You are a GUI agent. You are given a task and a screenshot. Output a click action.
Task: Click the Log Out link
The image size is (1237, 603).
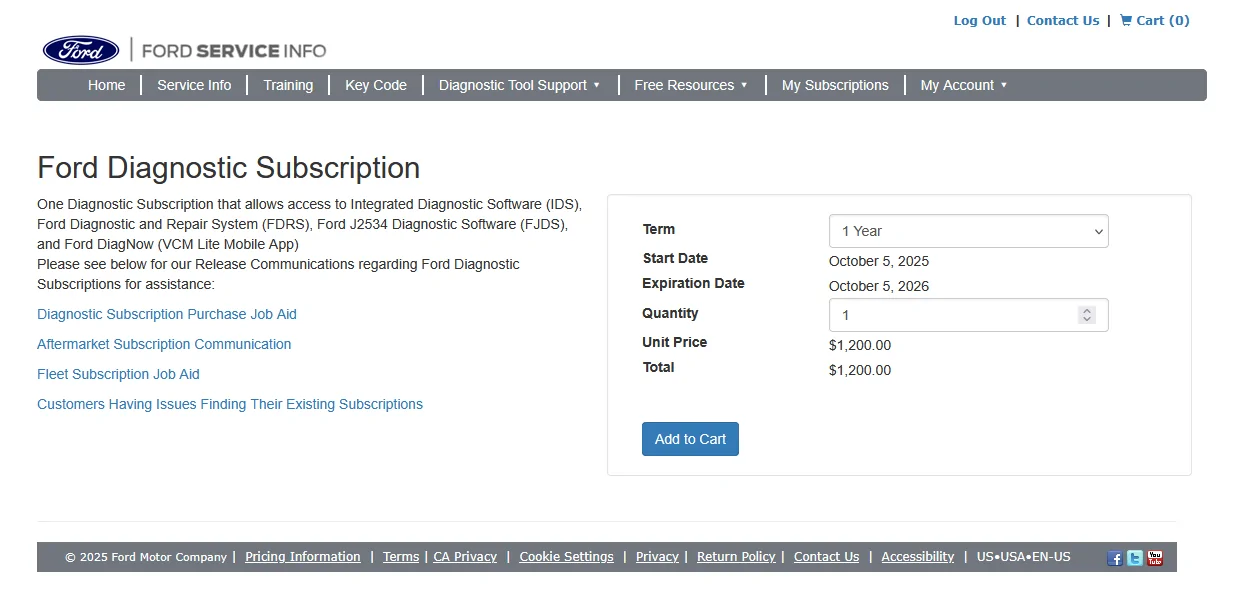[x=979, y=21]
